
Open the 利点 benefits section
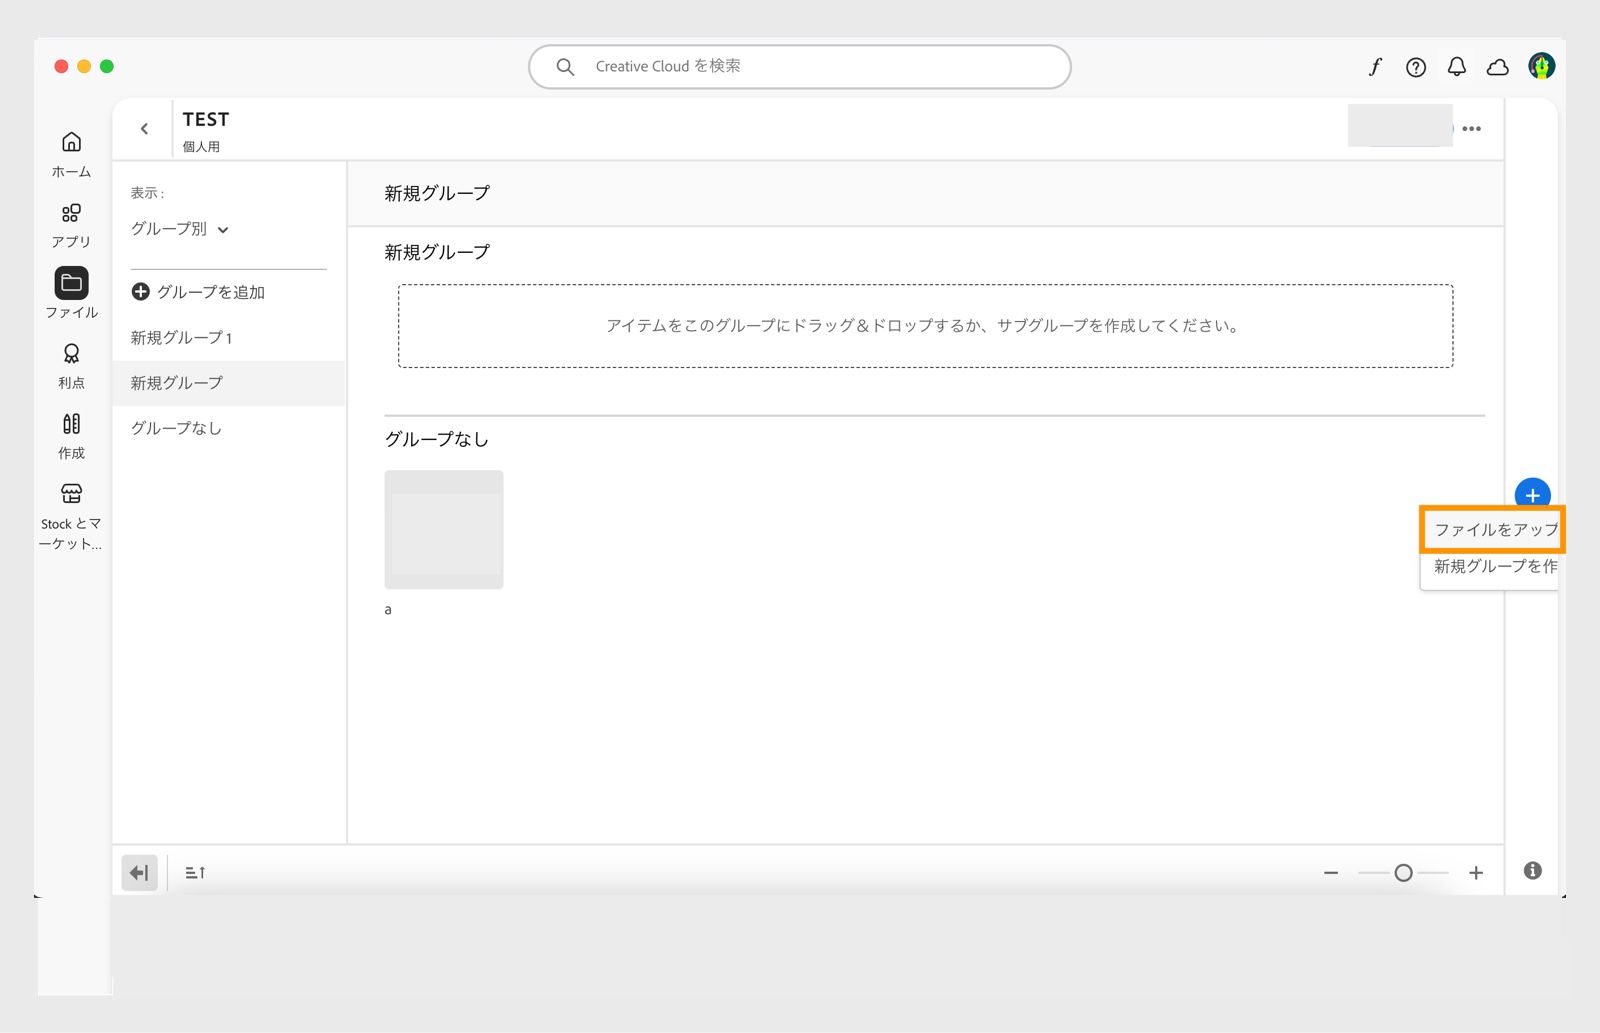(71, 366)
